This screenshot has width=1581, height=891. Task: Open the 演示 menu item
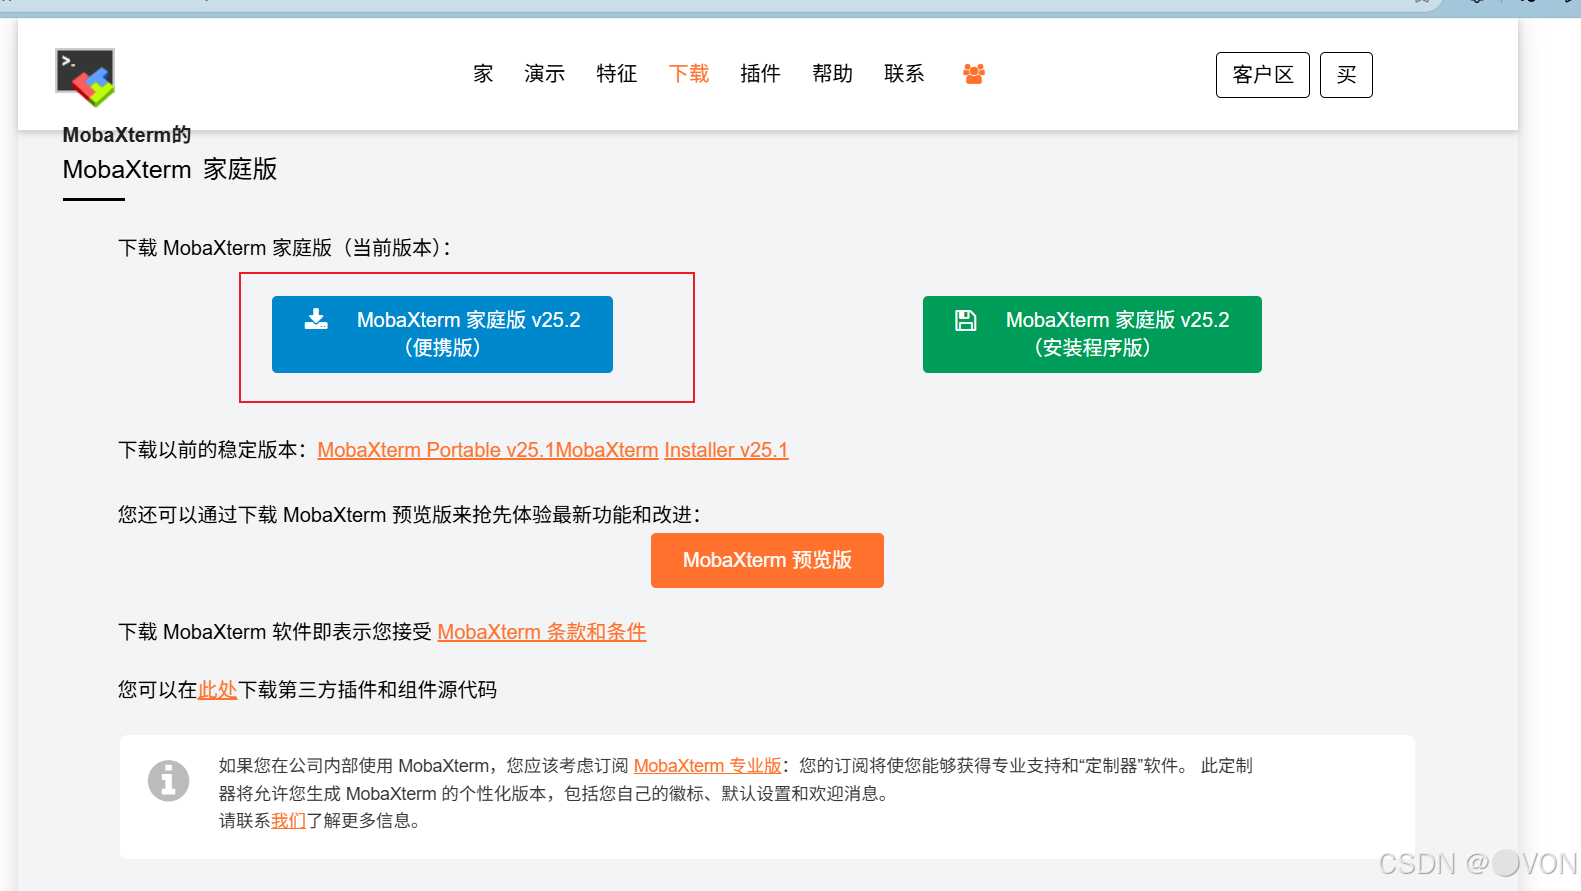[545, 74]
